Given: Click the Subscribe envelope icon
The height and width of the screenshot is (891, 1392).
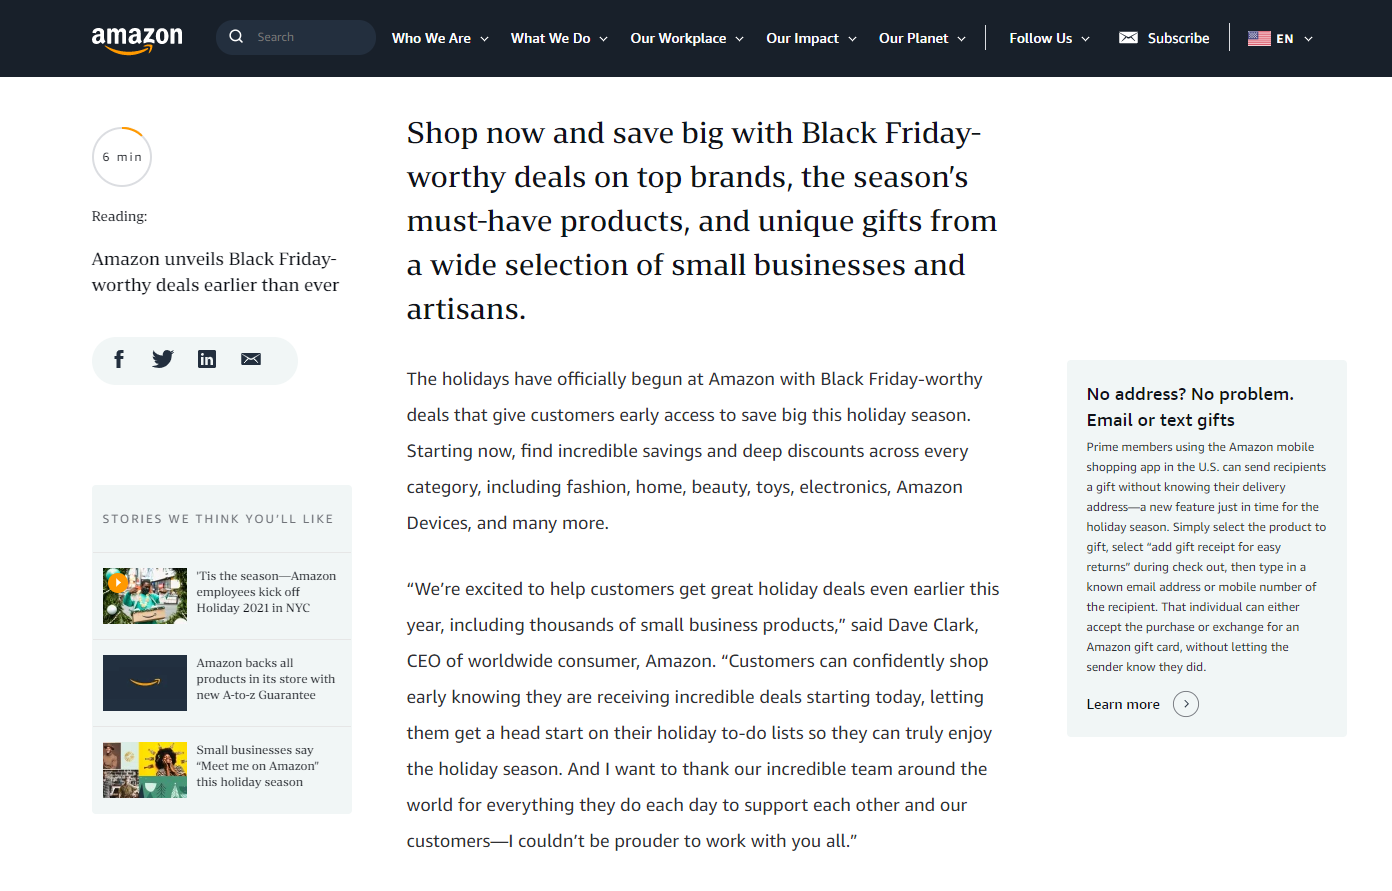Looking at the screenshot, I should coord(1128,38).
